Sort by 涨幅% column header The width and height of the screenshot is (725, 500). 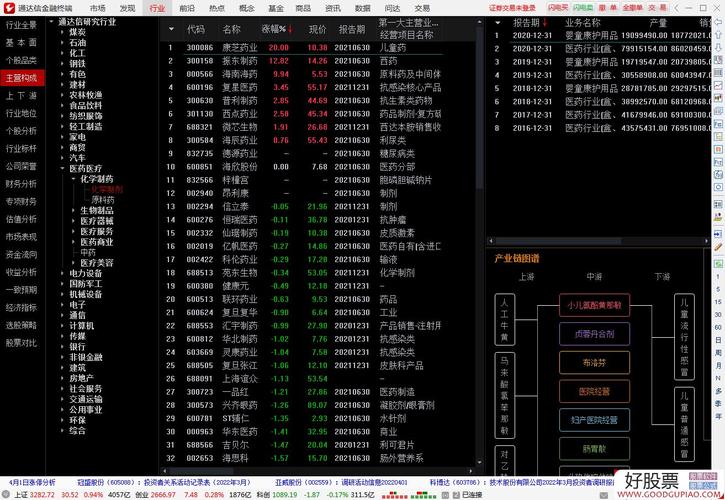tap(277, 29)
